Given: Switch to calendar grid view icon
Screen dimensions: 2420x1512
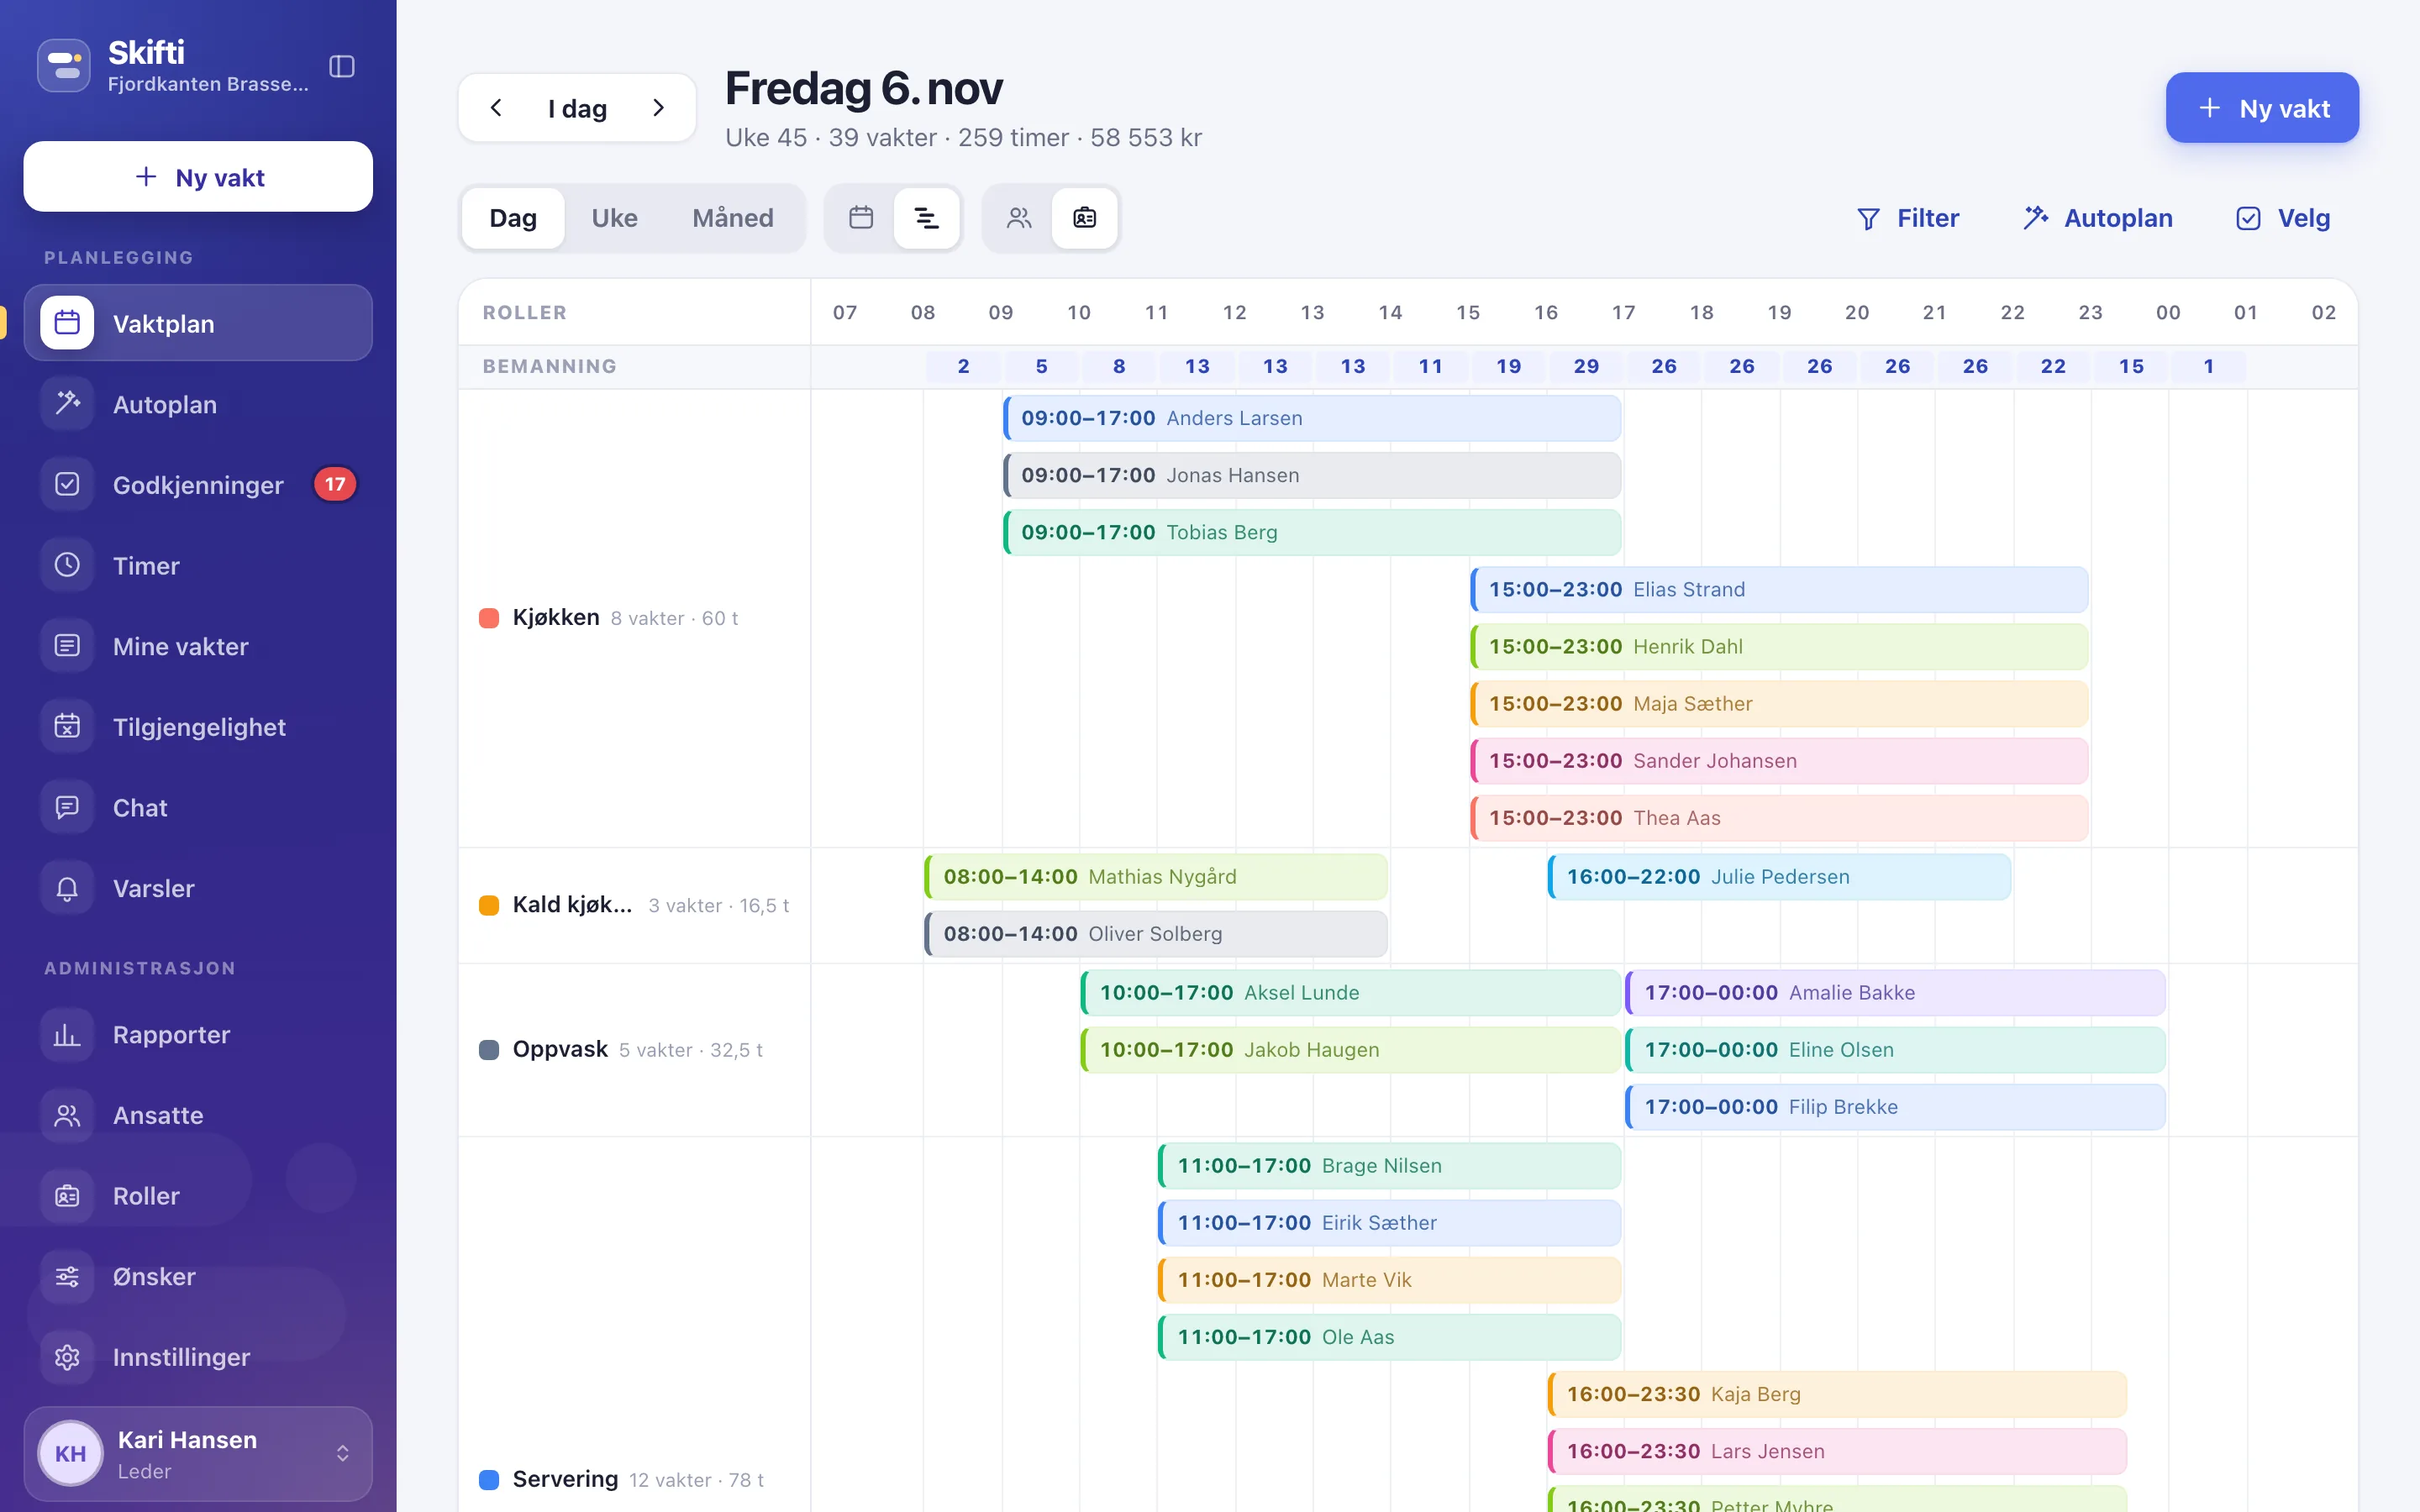Looking at the screenshot, I should pyautogui.click(x=861, y=217).
